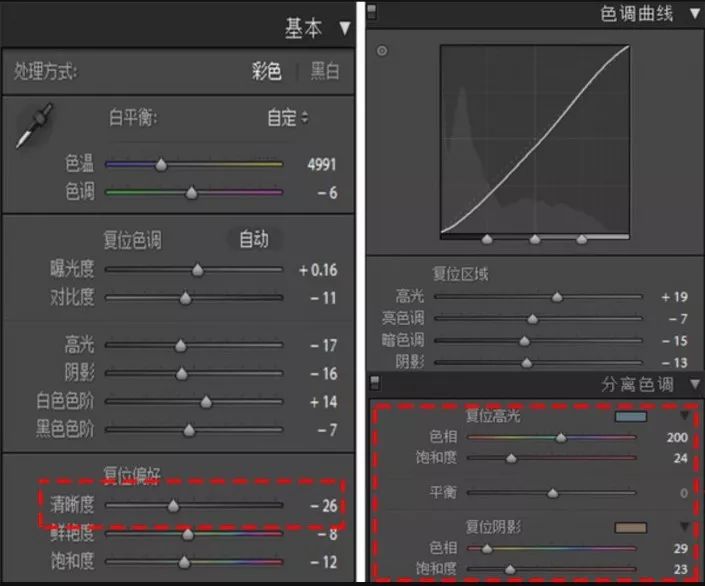Screen dimensions: 705x586
Task: Click the 亮色调 slider handle
Action: pyautogui.click(x=533, y=319)
